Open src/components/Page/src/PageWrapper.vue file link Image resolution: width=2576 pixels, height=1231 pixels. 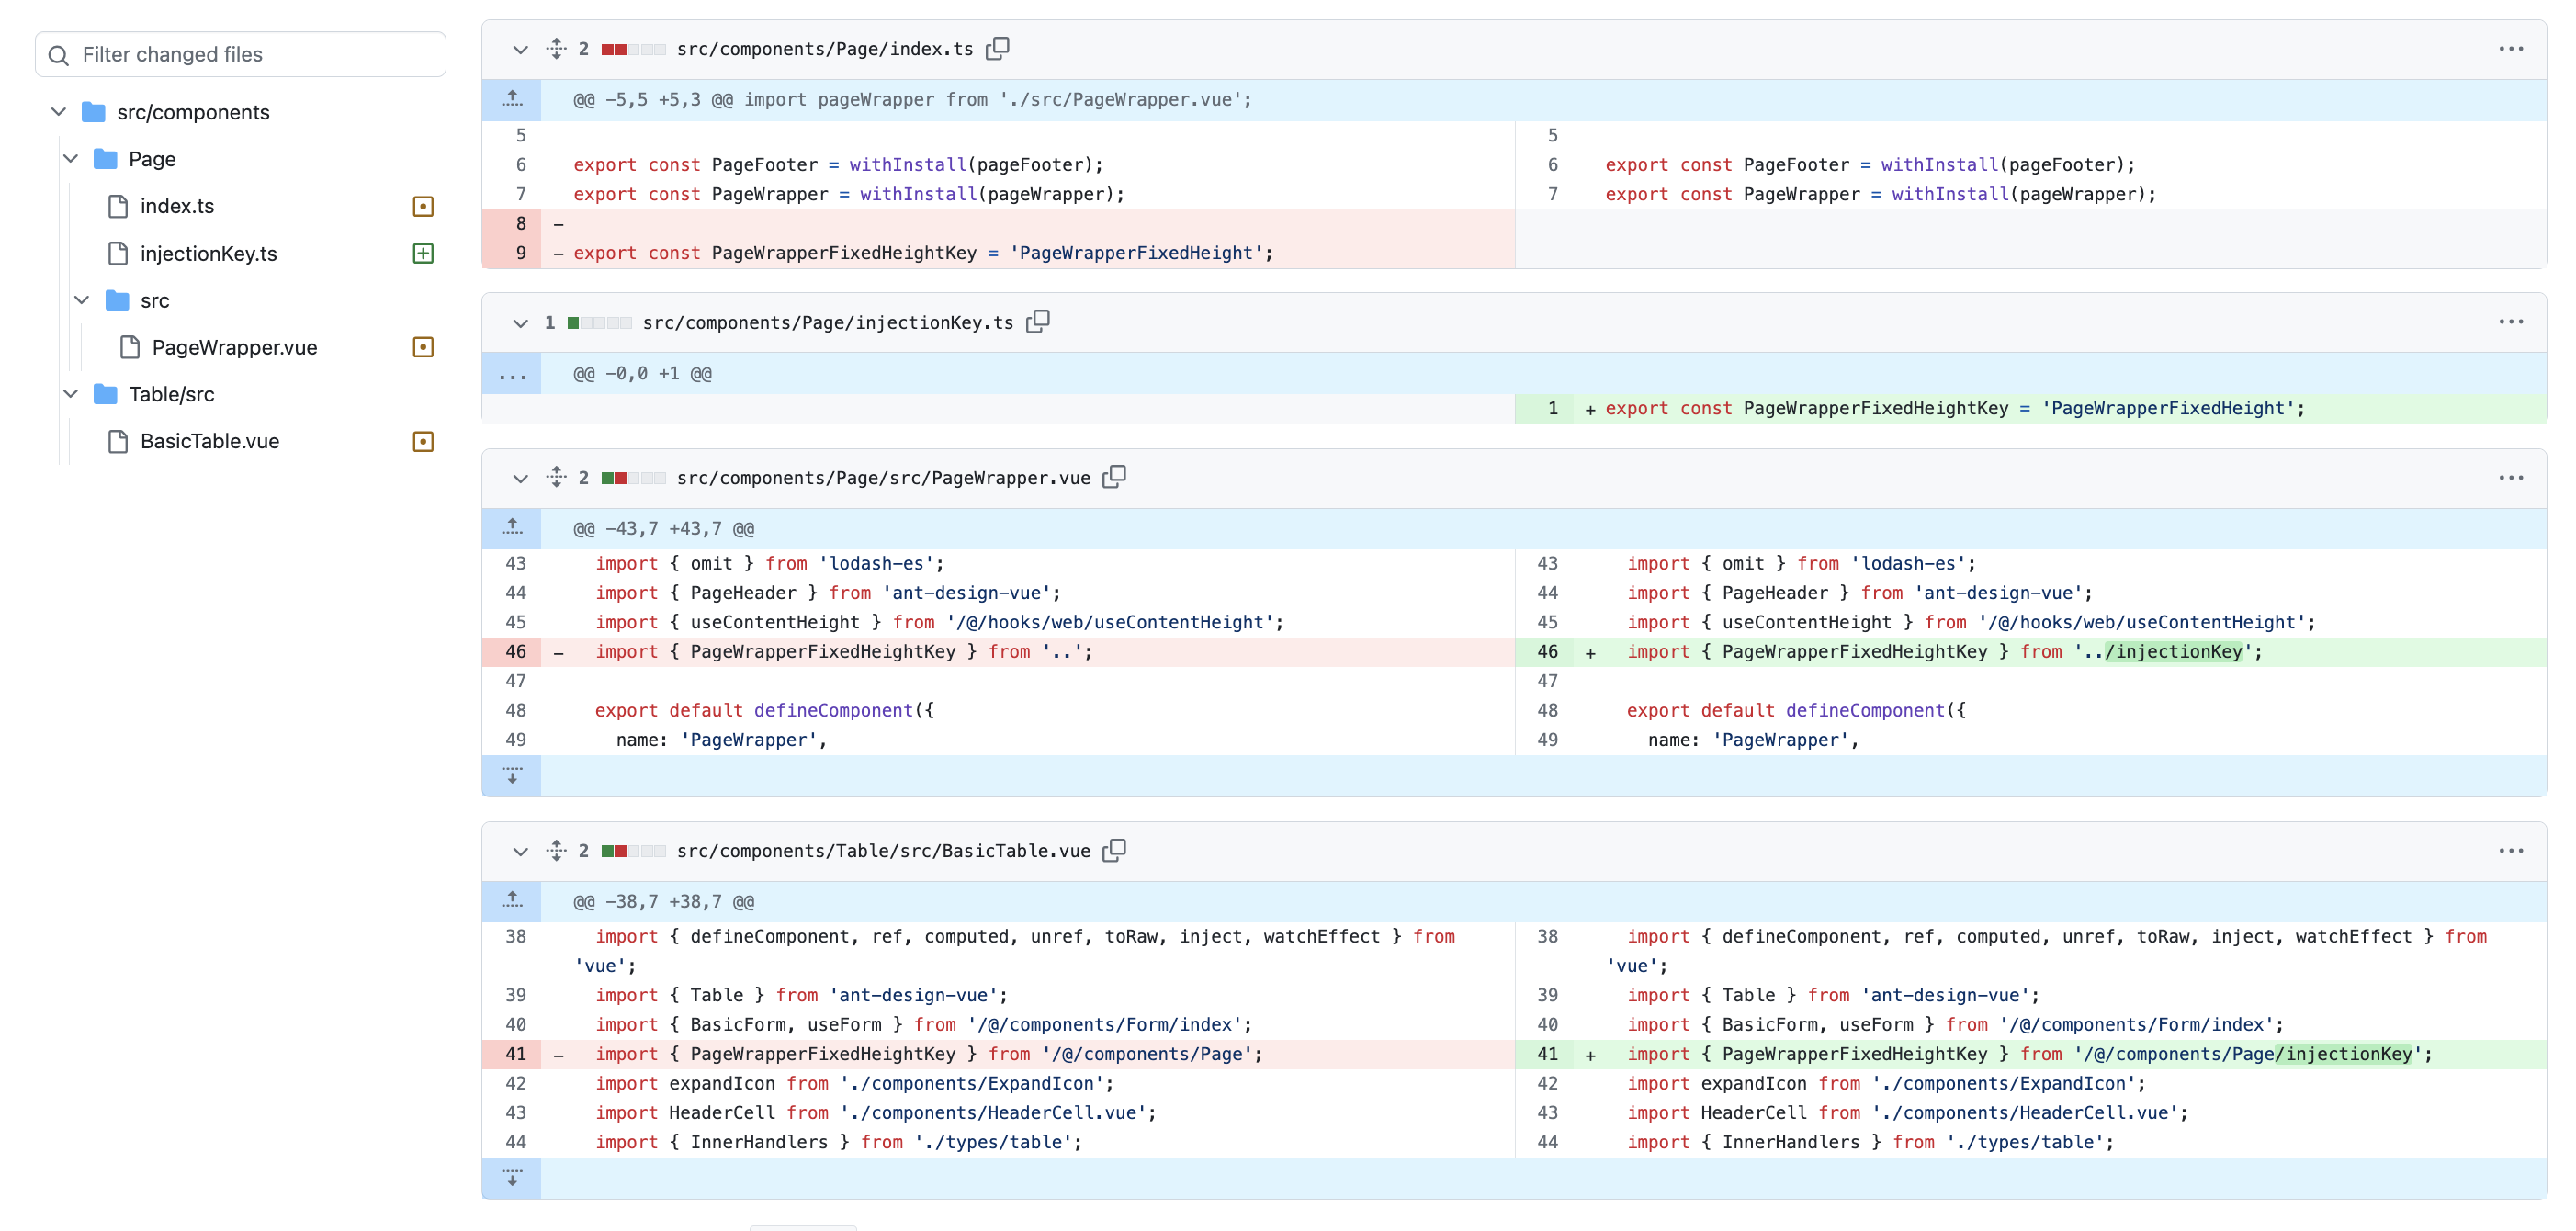pos(884,478)
